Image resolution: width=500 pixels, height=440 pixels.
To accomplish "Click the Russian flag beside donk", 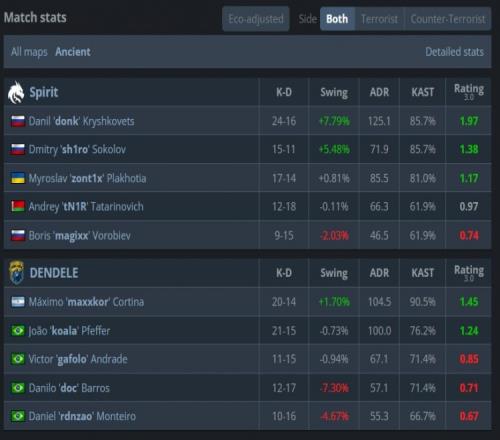I will pyautogui.click(x=18, y=121).
